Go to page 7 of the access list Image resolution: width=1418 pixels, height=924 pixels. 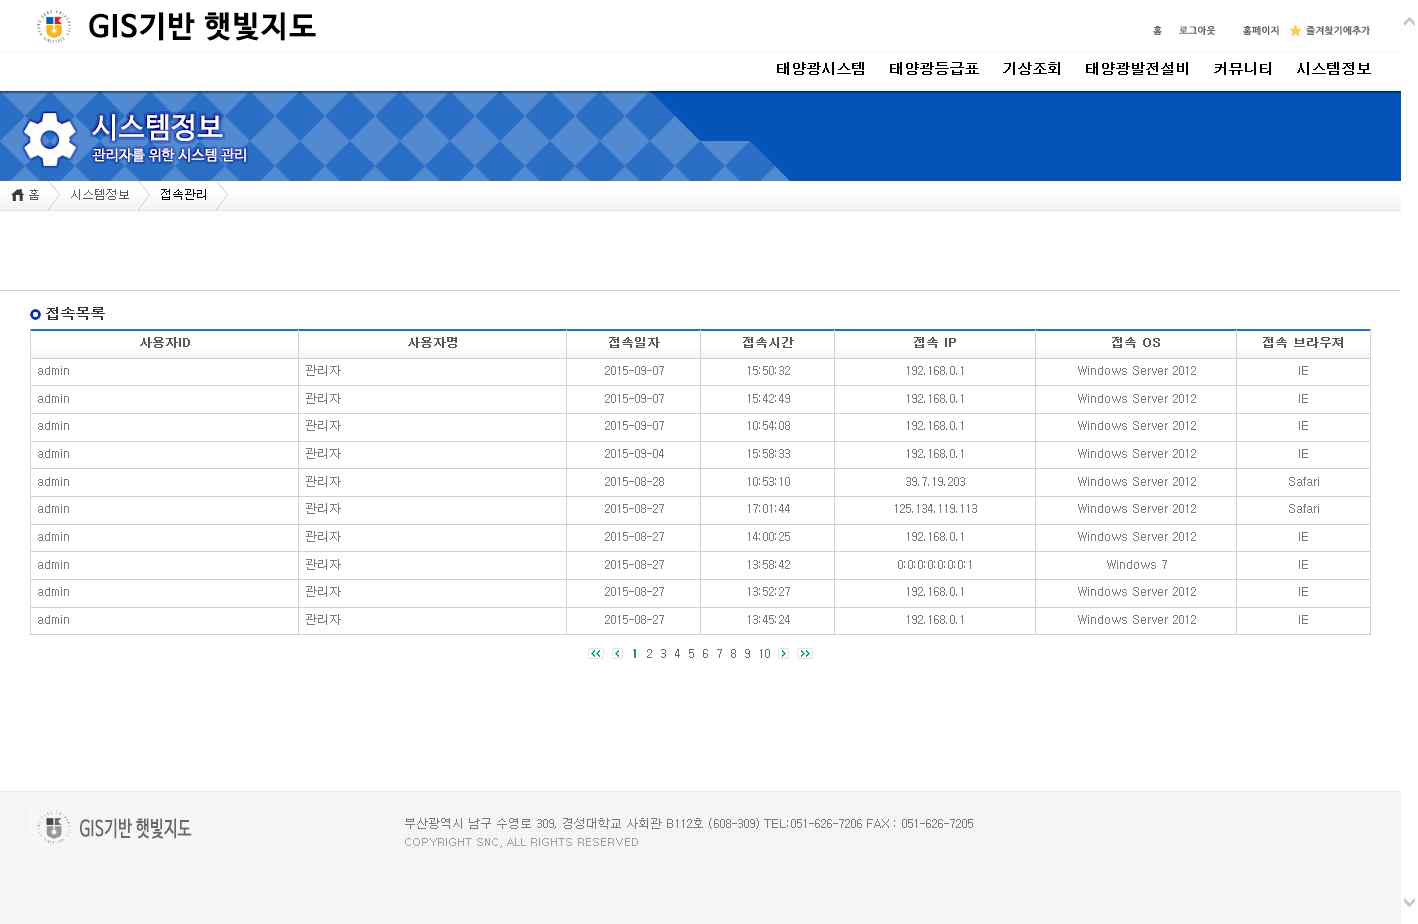719,654
